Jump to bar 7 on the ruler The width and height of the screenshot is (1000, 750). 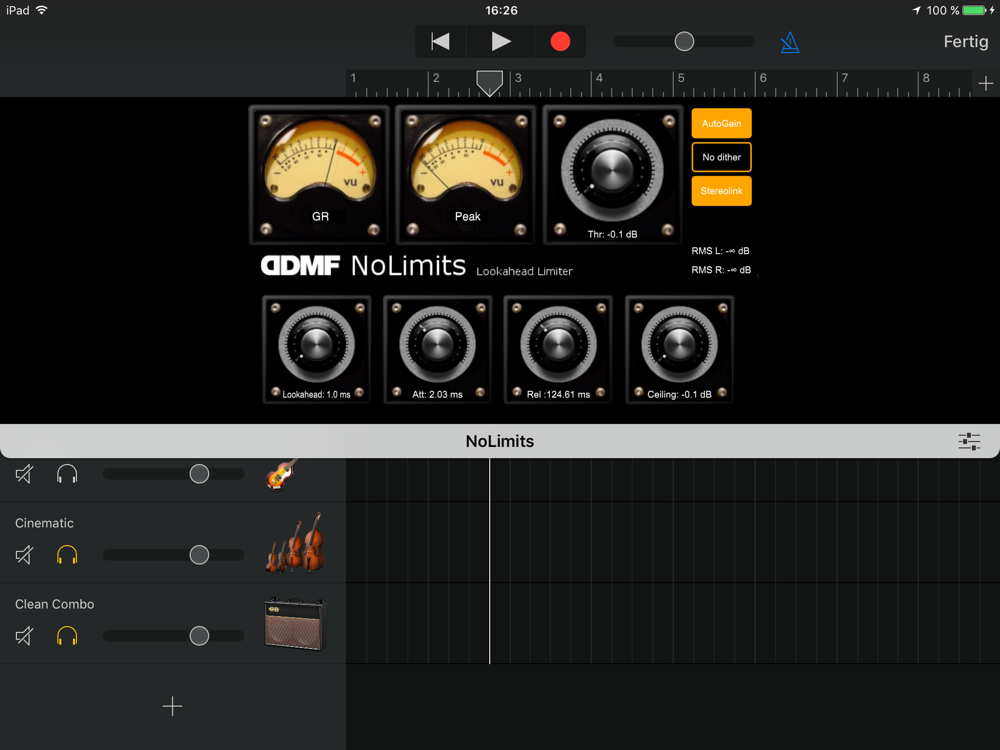pos(844,78)
